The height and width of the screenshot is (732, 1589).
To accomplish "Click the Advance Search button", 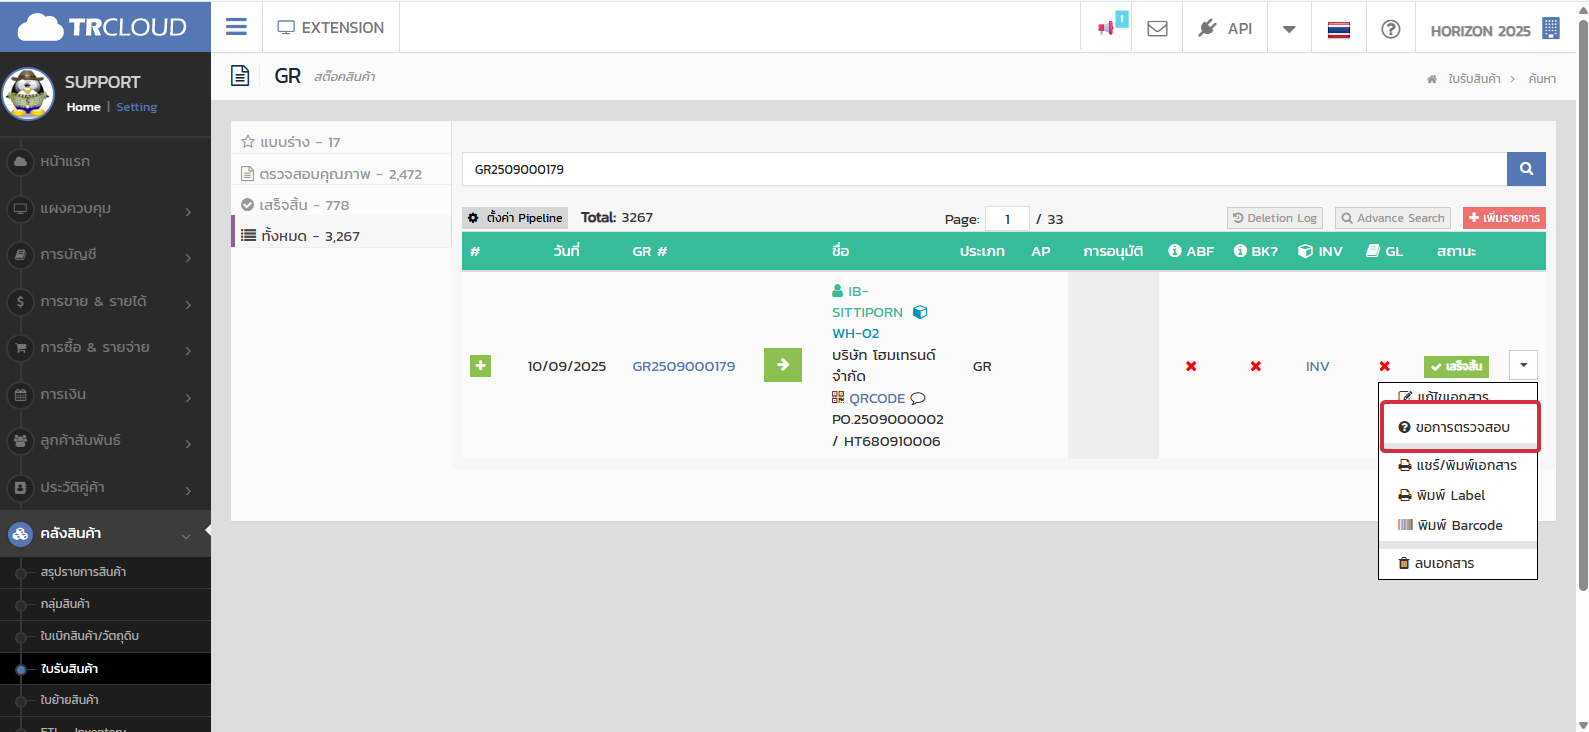I will tap(1392, 218).
